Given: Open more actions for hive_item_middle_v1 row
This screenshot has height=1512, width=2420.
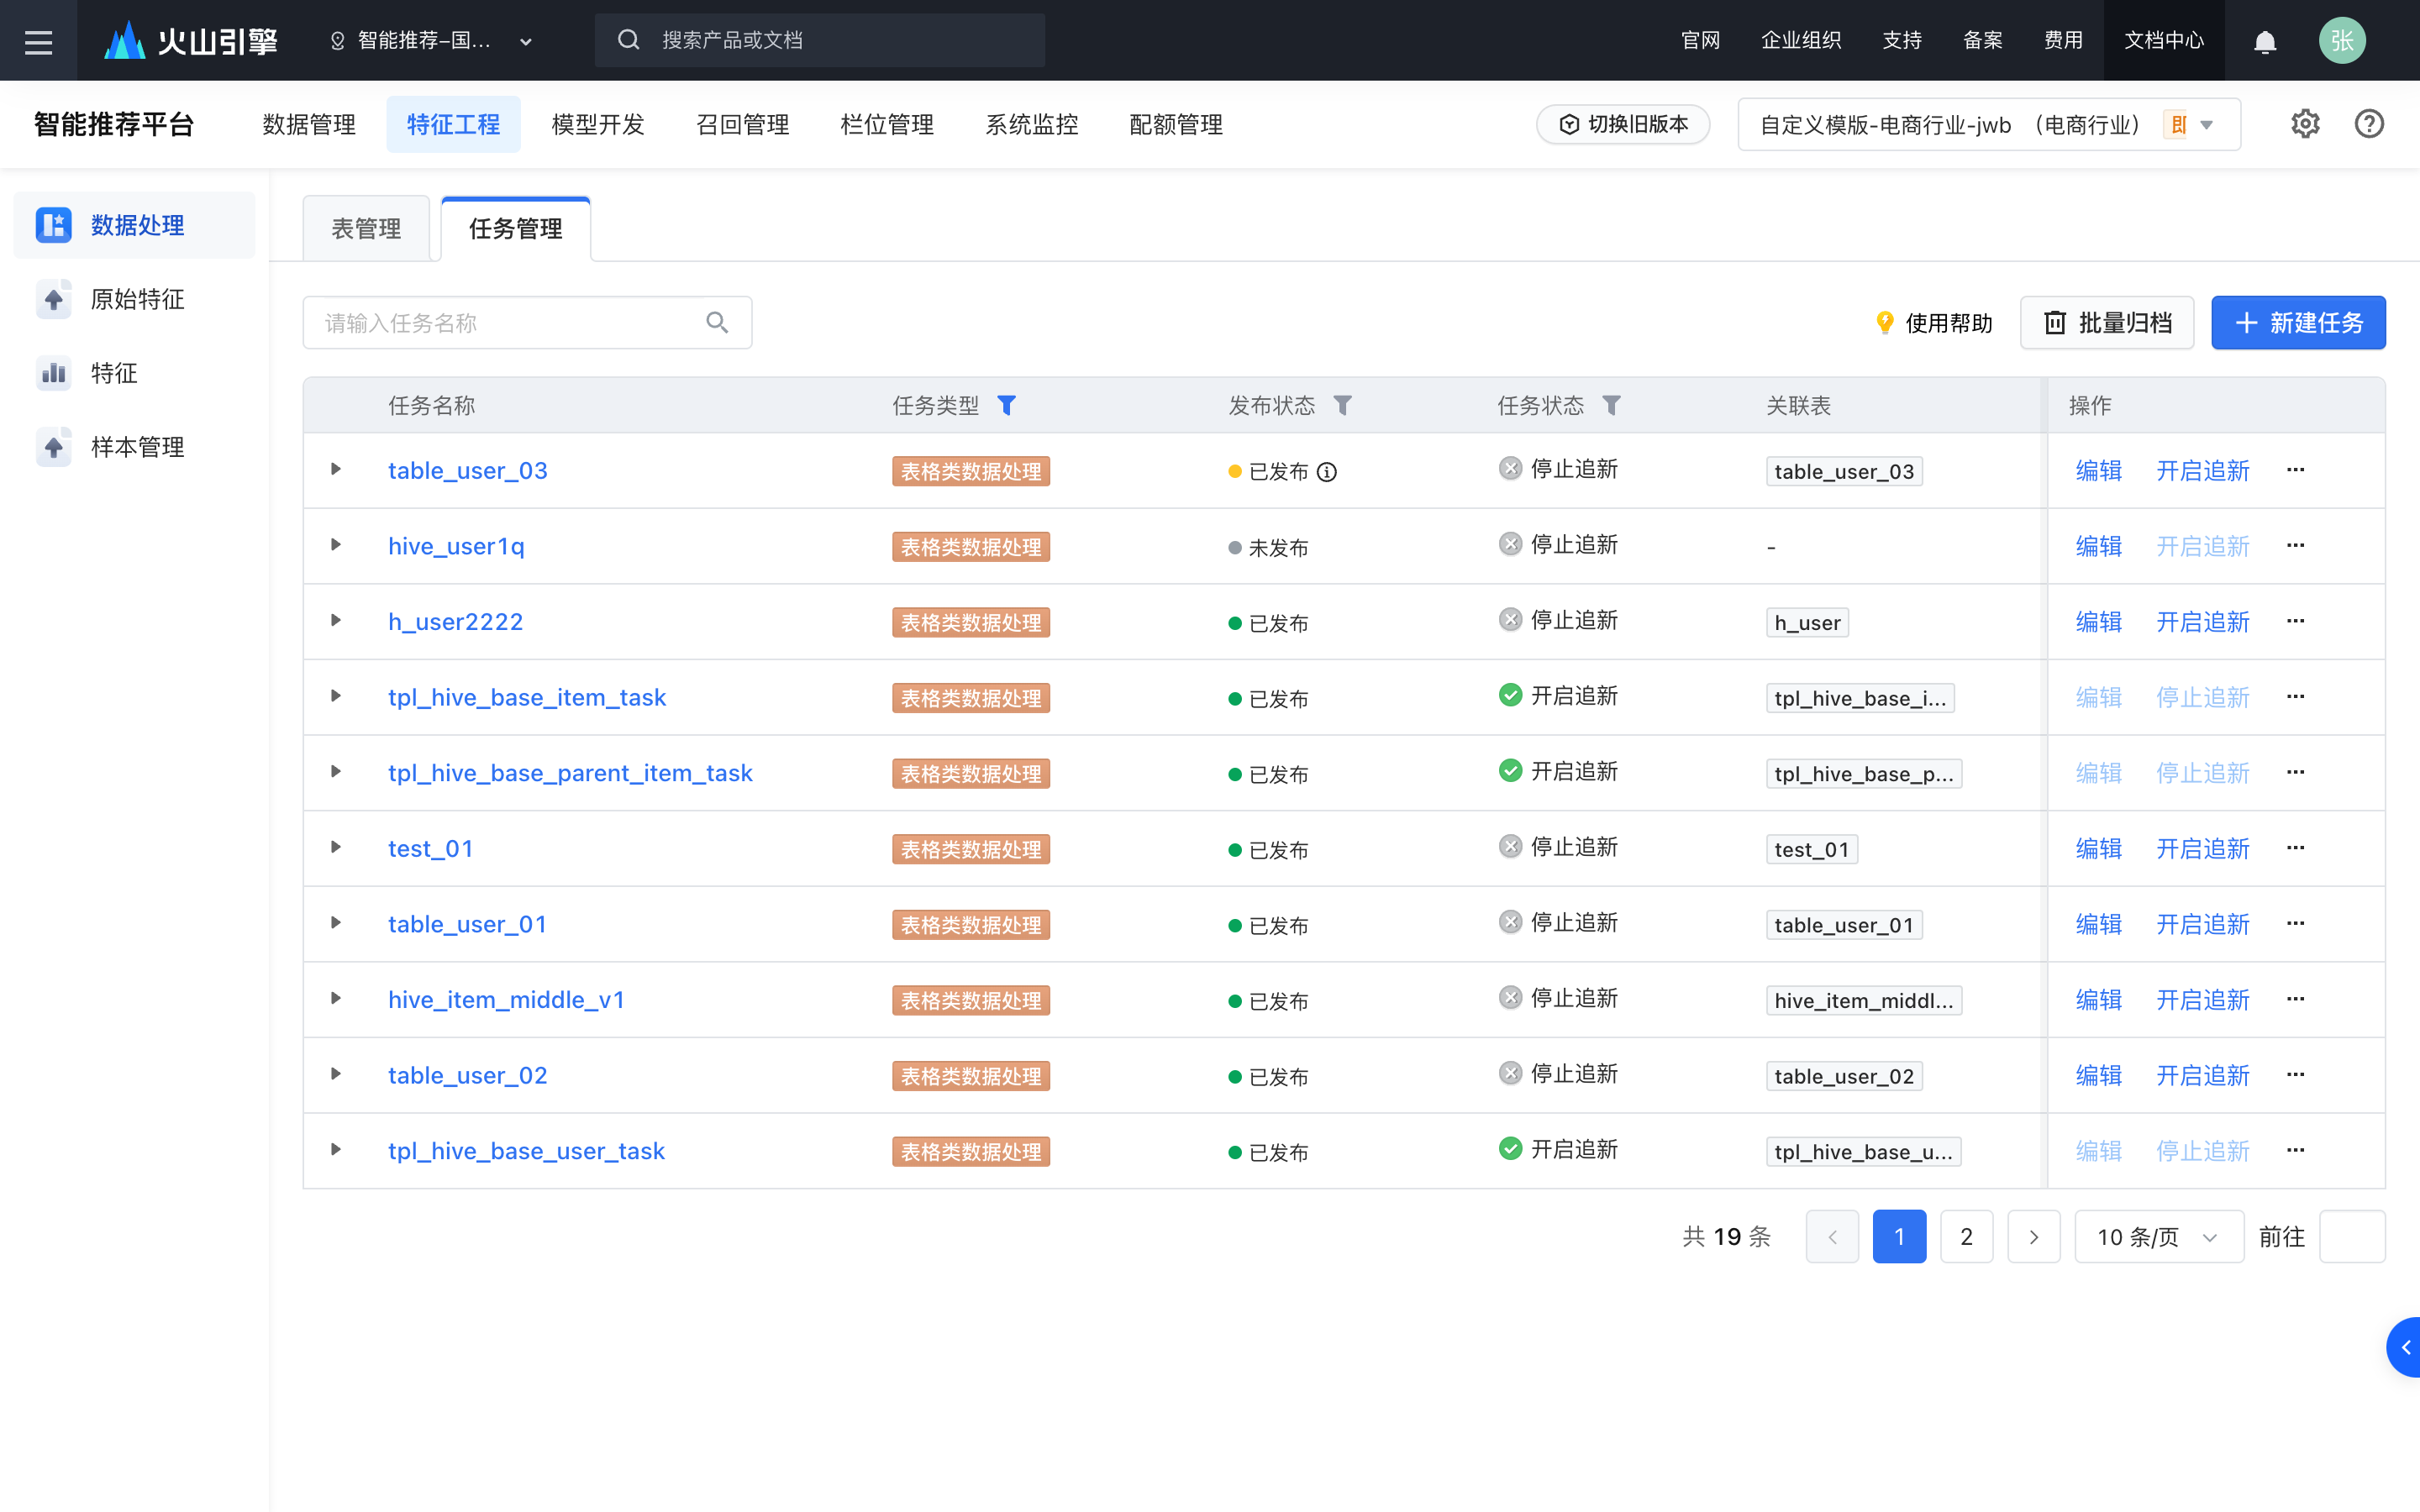Looking at the screenshot, I should [2295, 999].
